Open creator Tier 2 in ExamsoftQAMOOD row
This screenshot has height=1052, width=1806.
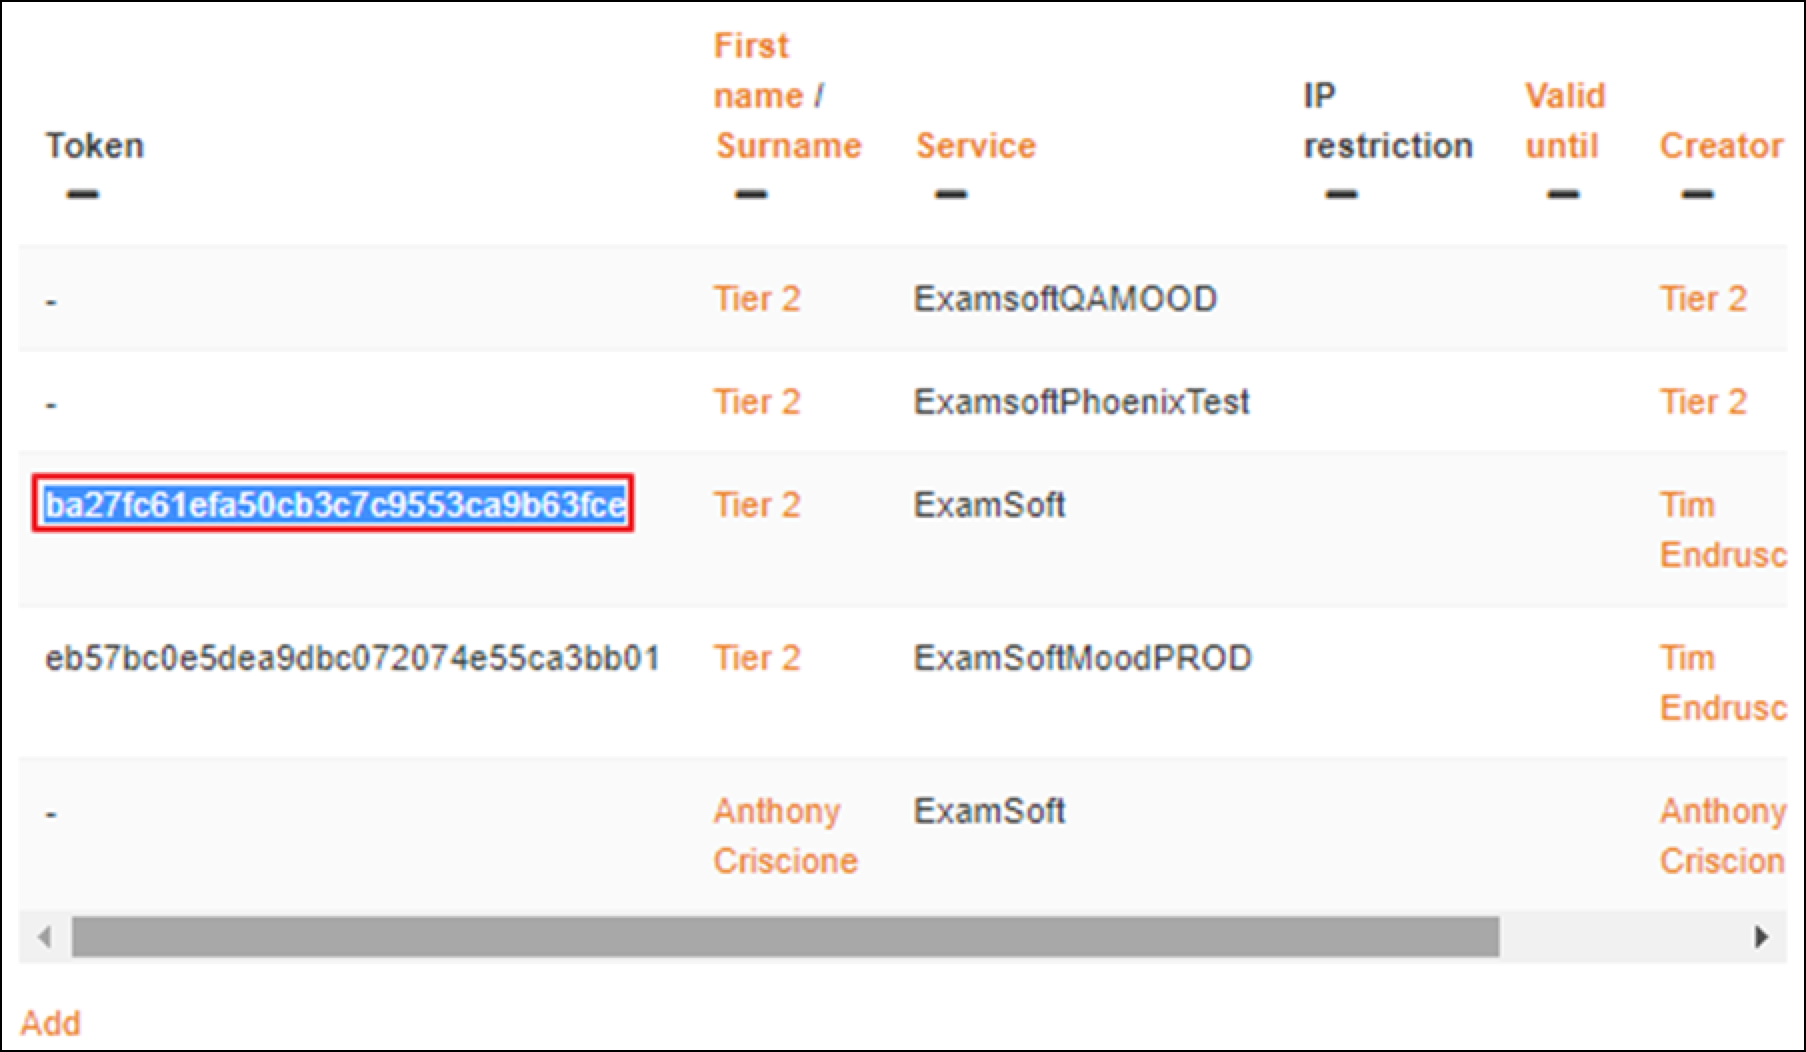[1704, 299]
